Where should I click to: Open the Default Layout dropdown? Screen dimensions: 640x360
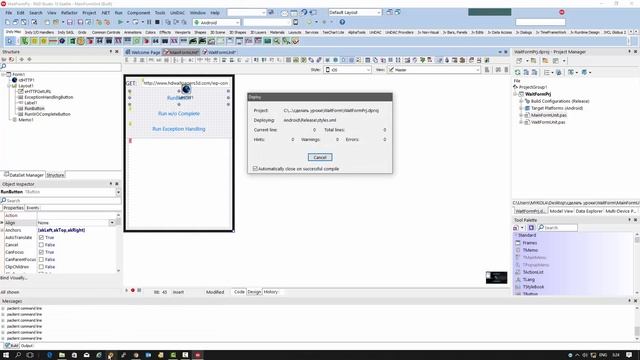(379, 13)
